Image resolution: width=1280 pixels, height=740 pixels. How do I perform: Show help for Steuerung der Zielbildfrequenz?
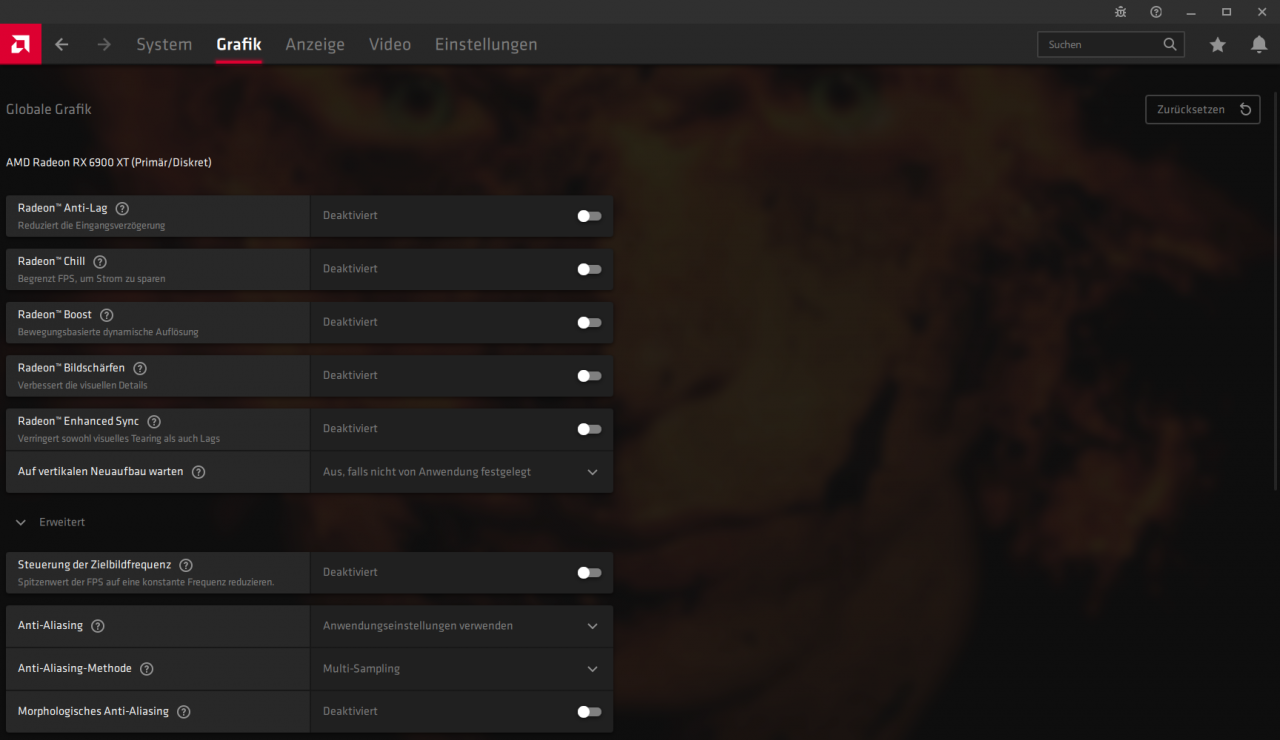[186, 565]
